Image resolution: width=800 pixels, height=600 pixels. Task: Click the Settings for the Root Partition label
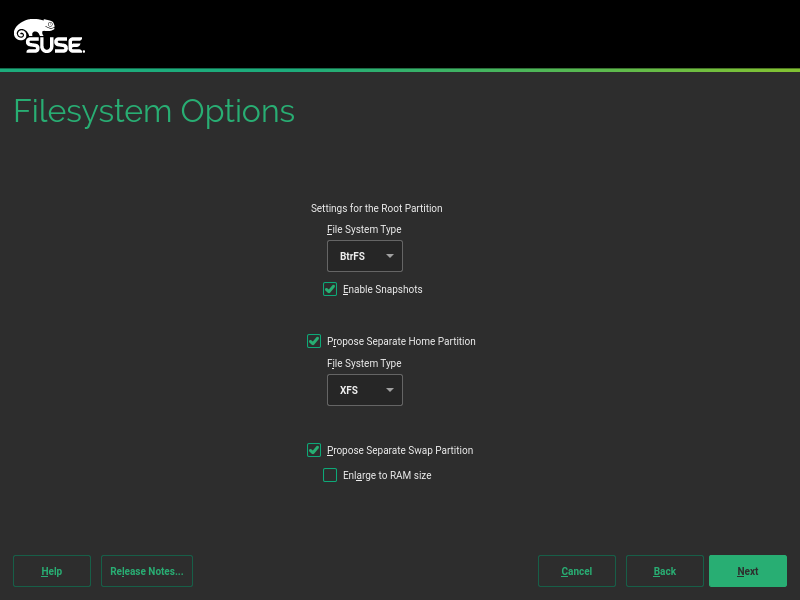pos(376,208)
